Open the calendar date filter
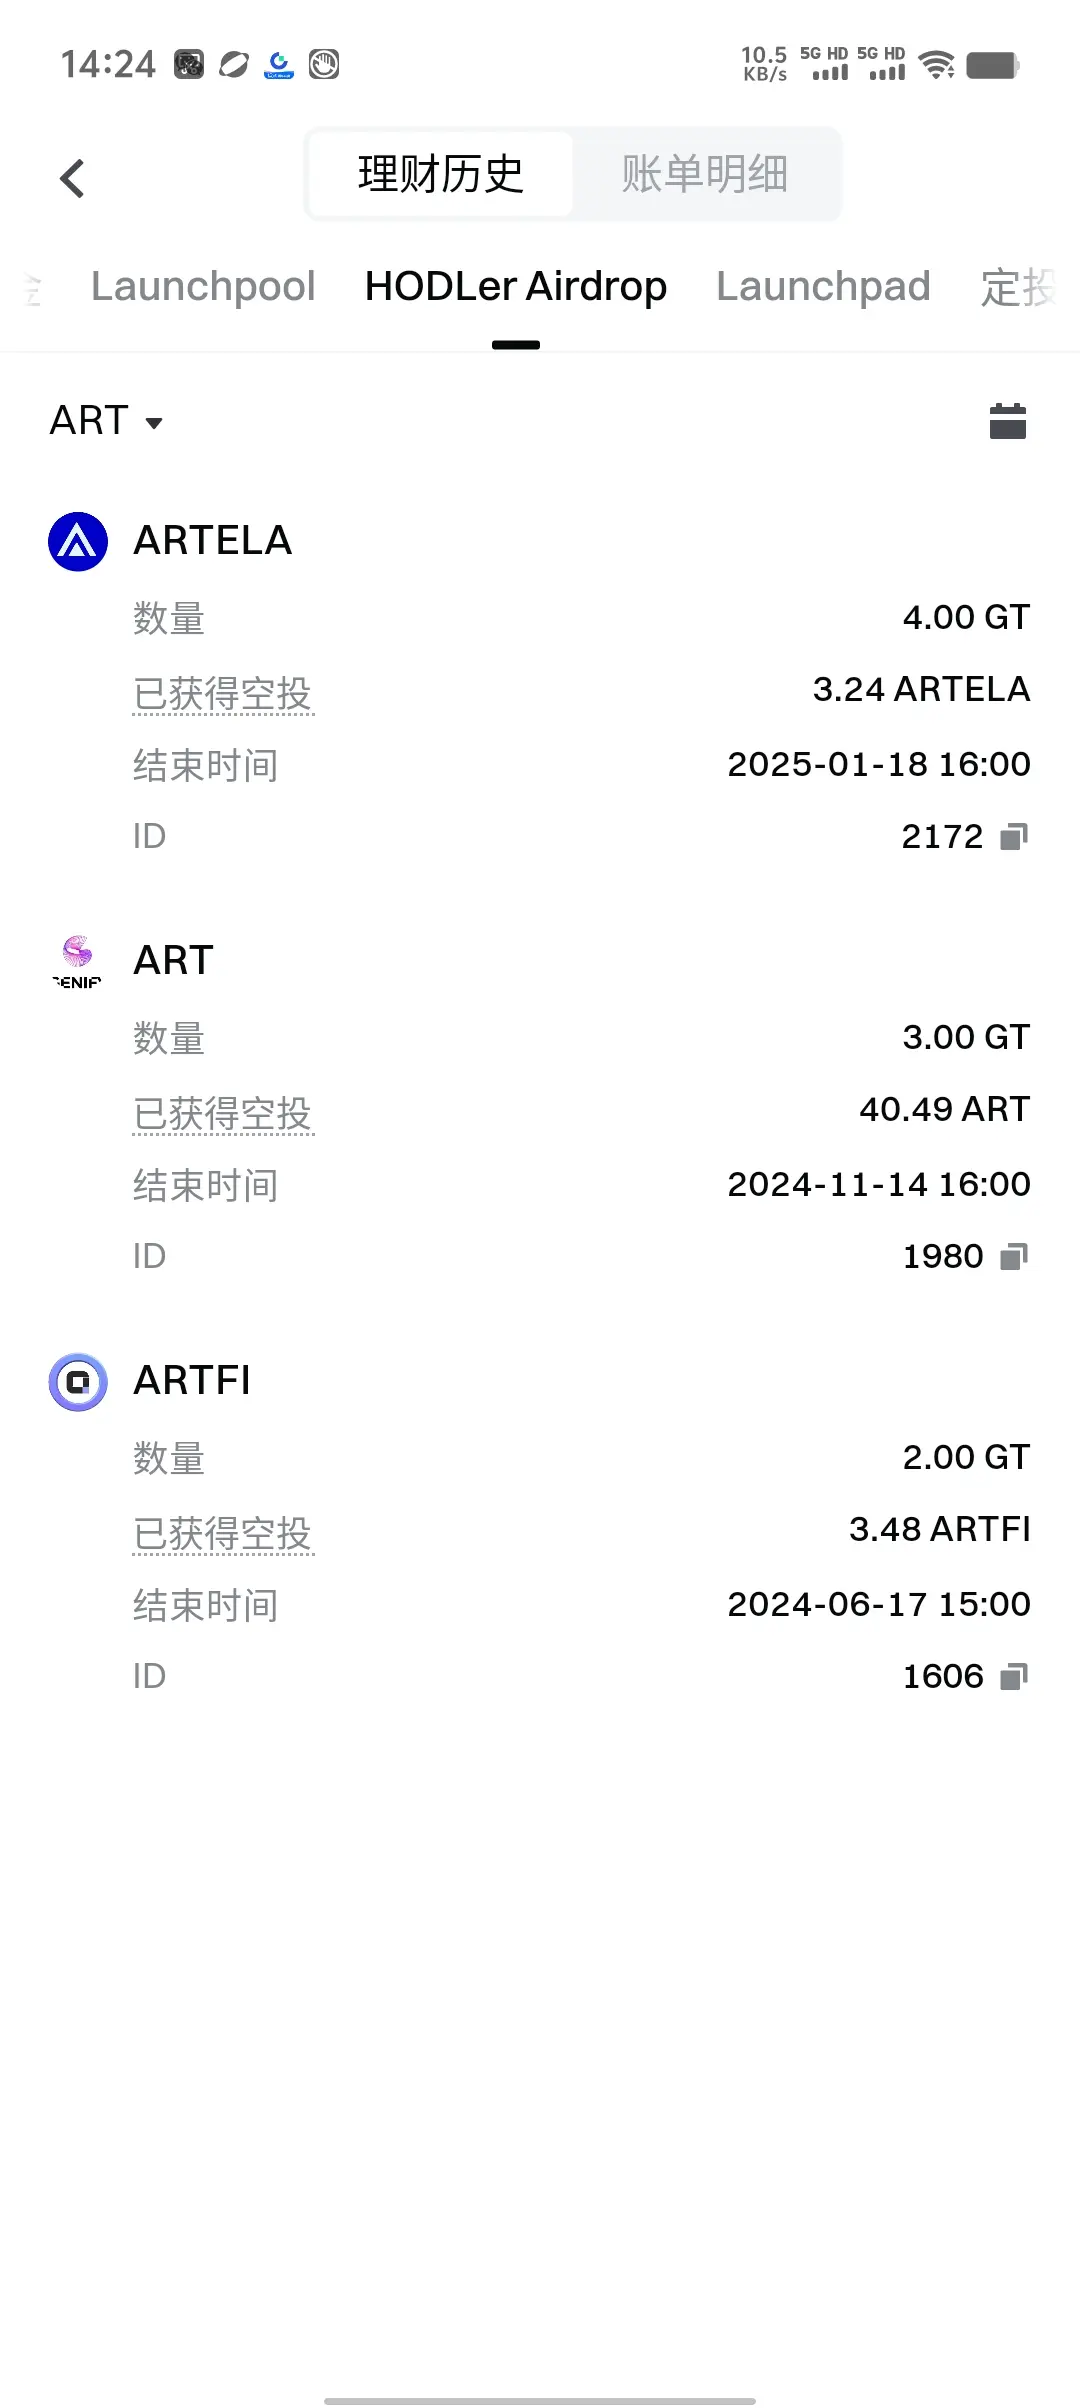Viewport: 1080px width, 2408px height. 1007,421
